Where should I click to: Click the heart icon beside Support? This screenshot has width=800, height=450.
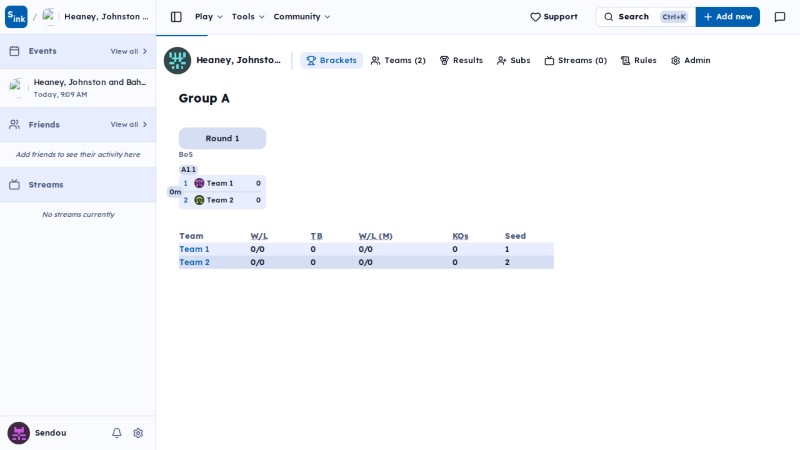(x=535, y=17)
